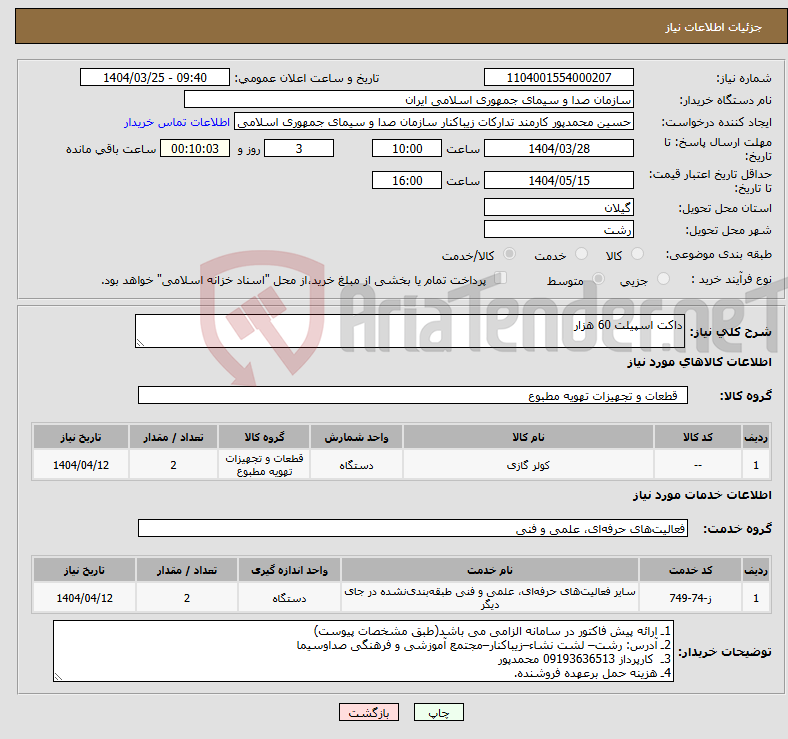Click the resize handle of description box

point(140,343)
